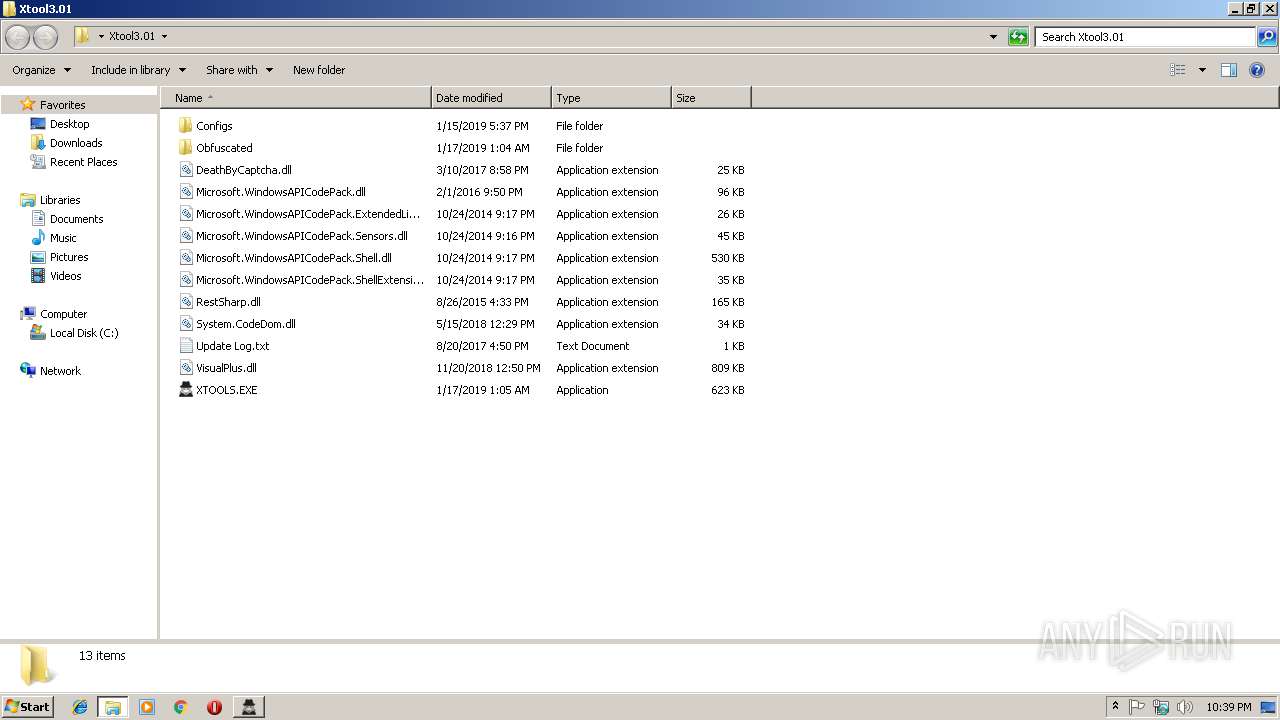Open the breadcrumb root arrow before Xtool3.01
The image size is (1280, 720).
click(x=101, y=37)
